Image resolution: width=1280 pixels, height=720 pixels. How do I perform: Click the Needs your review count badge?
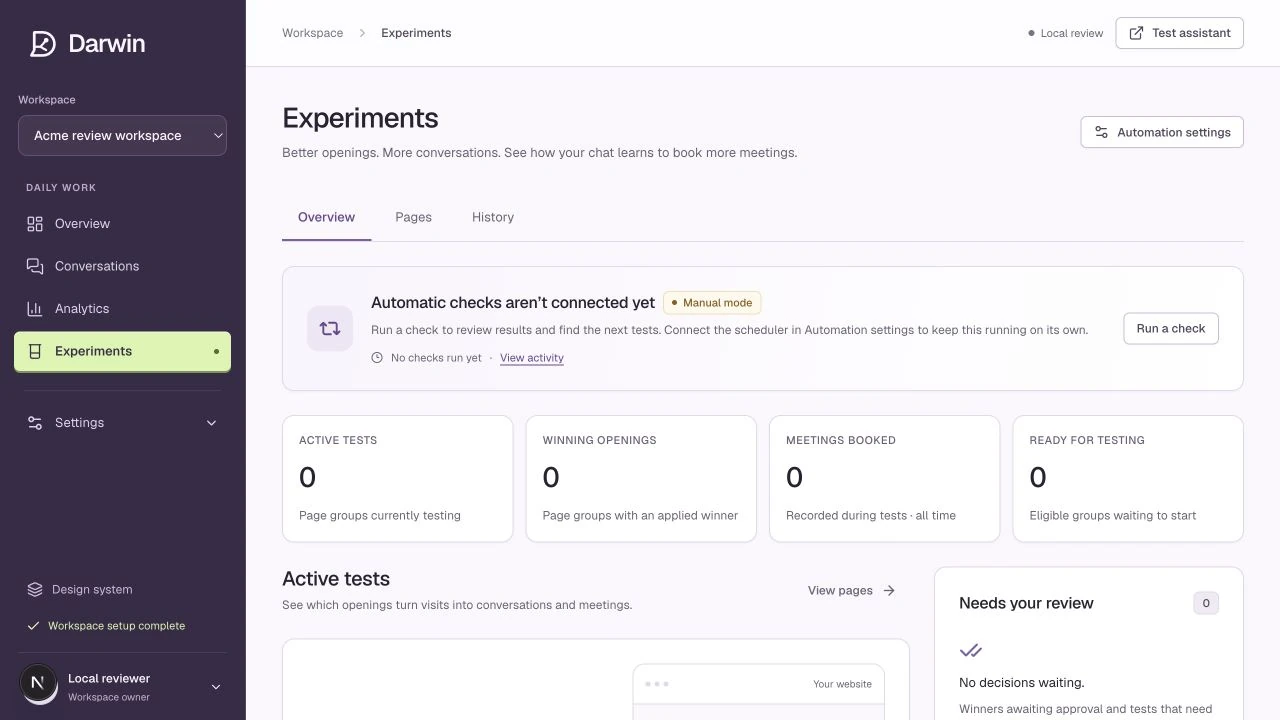(x=1206, y=603)
